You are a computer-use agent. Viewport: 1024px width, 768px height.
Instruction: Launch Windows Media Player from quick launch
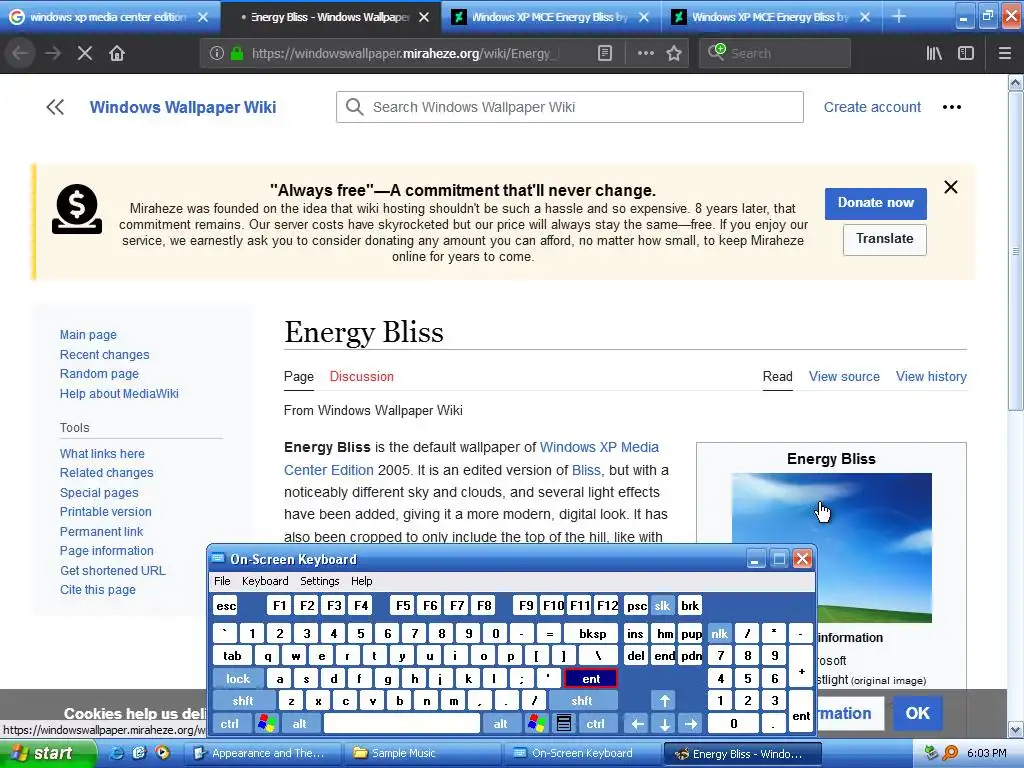coord(162,753)
